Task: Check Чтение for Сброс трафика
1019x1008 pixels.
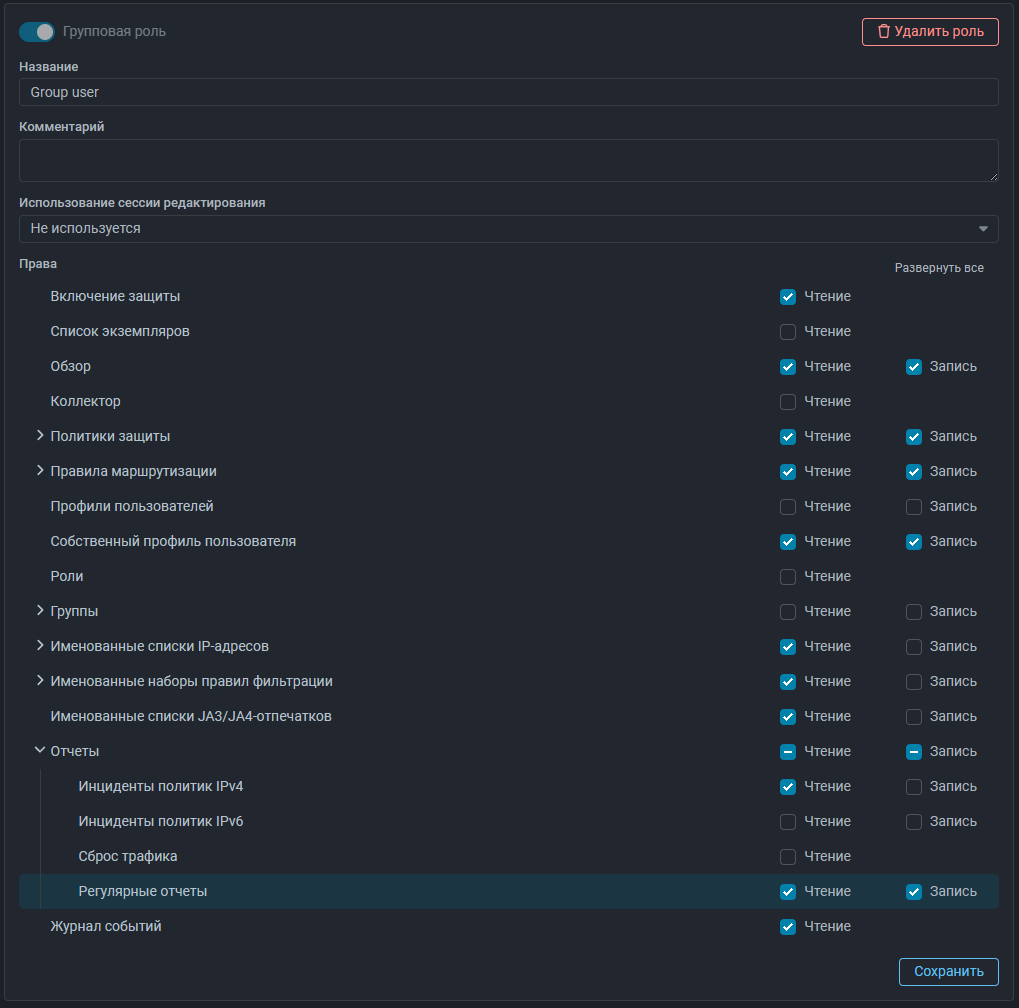Action: tap(788, 857)
